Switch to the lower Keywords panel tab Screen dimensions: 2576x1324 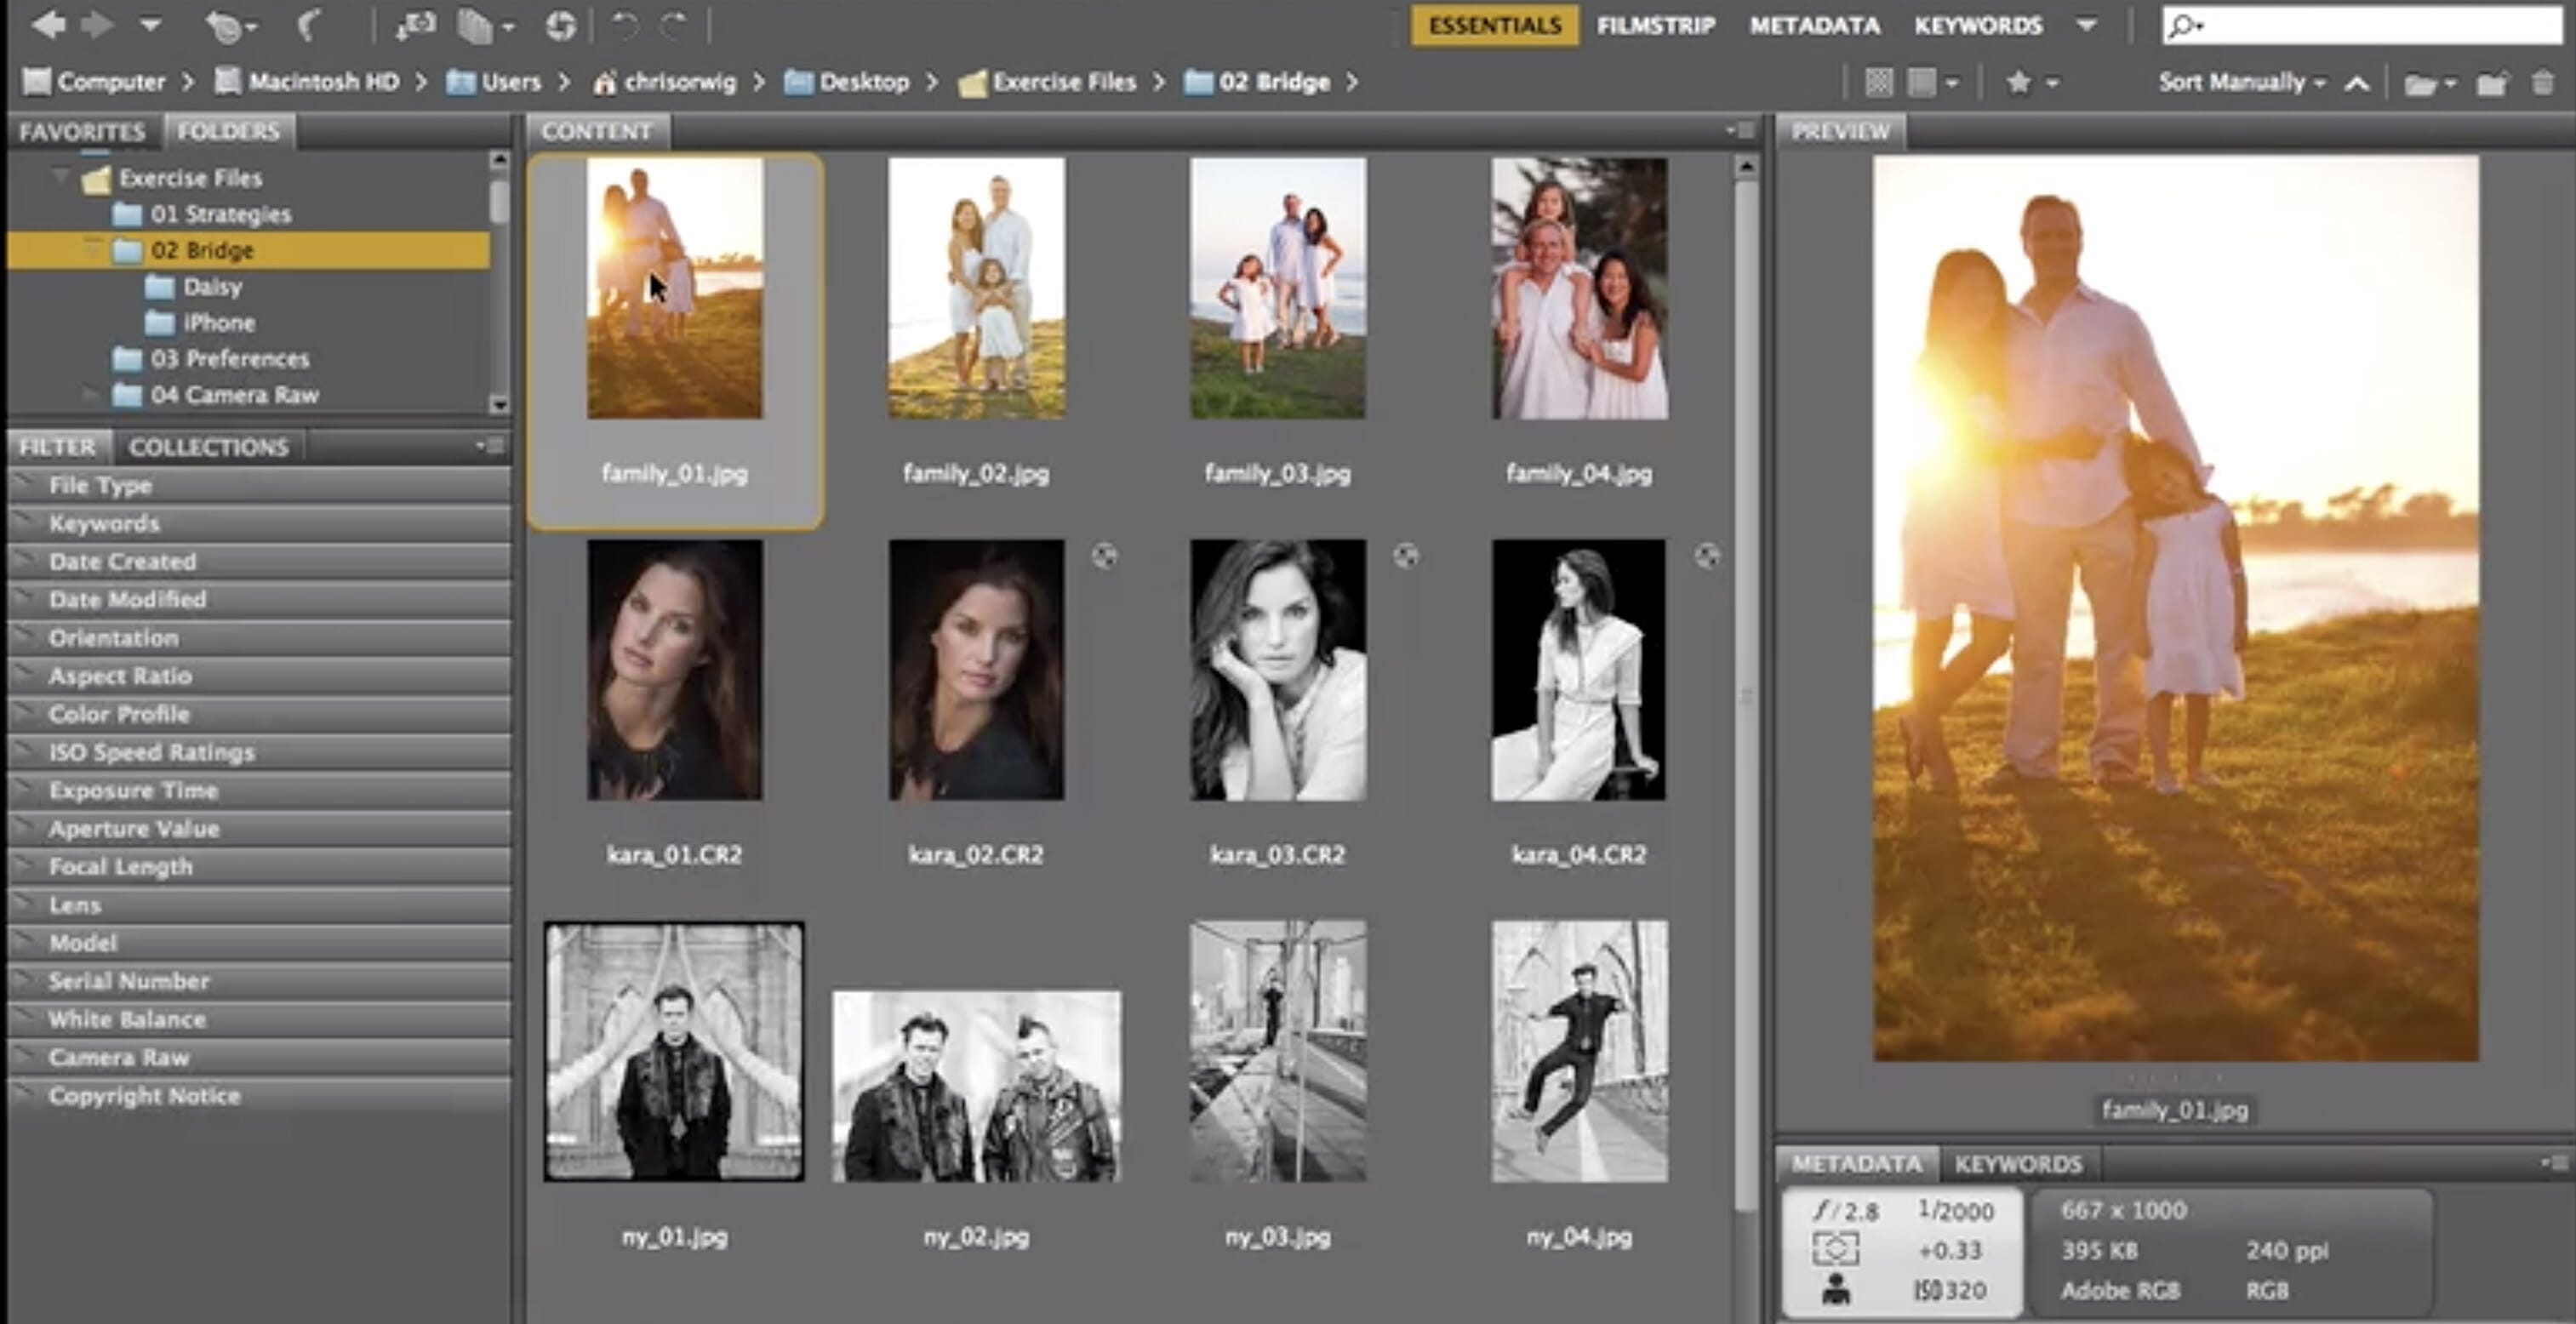point(2018,1164)
